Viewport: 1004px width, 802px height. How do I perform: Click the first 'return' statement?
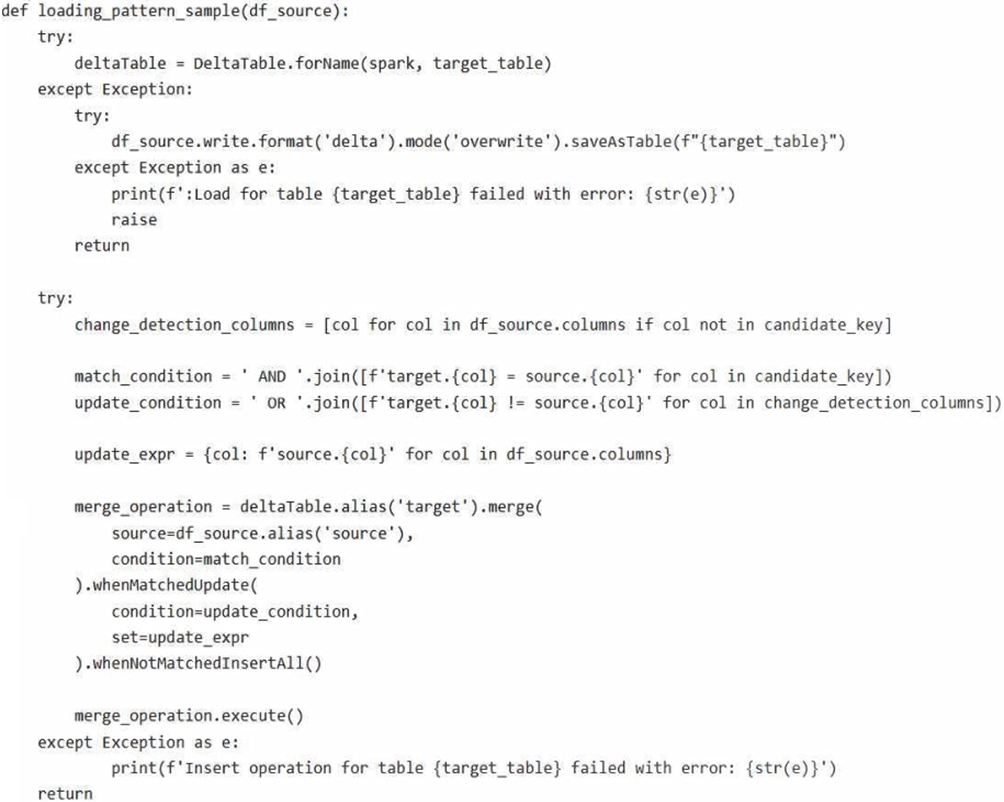[x=102, y=246]
